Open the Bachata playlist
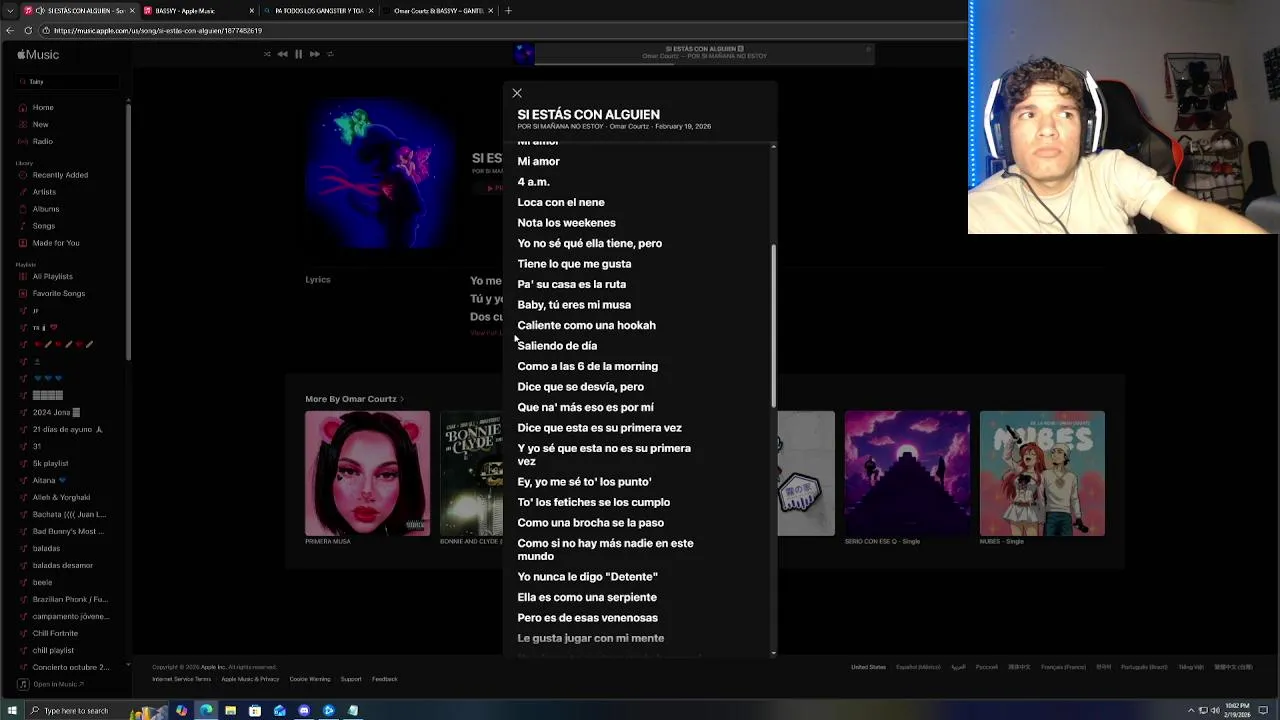Screen dimensions: 1280x720 coord(69,514)
